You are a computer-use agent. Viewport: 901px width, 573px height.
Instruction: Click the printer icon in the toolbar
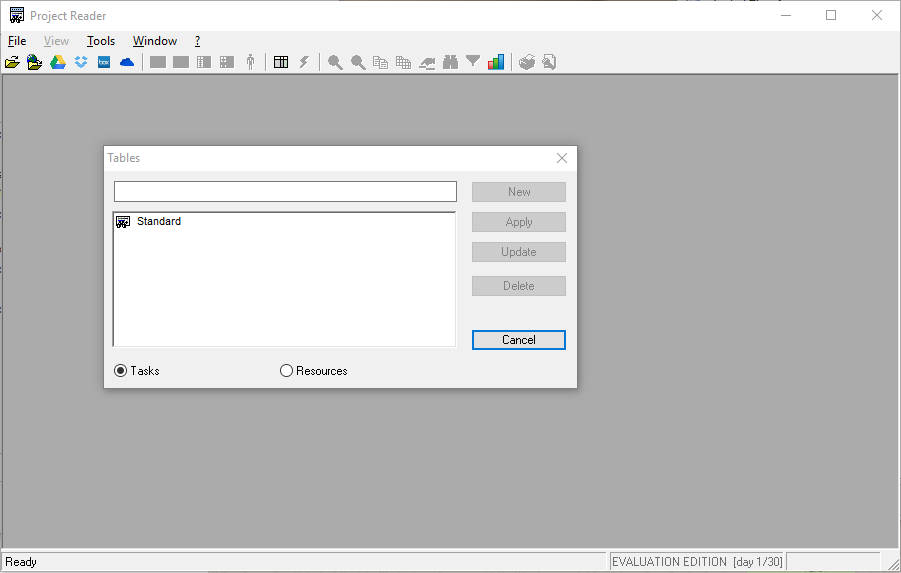click(x=527, y=62)
